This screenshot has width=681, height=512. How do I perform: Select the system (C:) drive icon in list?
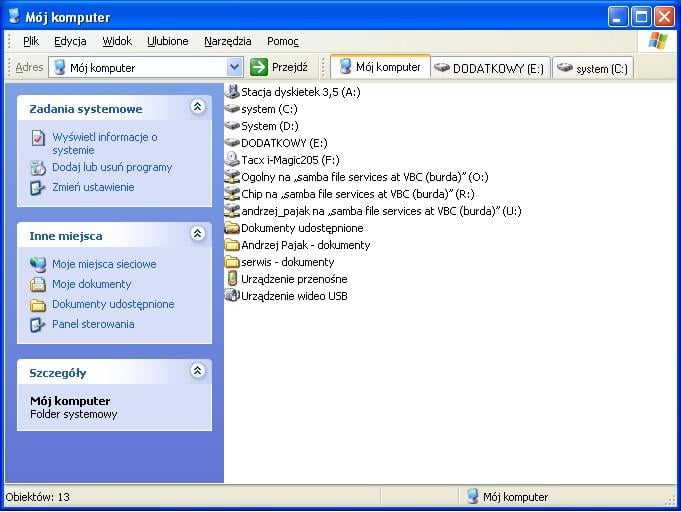tap(232, 109)
